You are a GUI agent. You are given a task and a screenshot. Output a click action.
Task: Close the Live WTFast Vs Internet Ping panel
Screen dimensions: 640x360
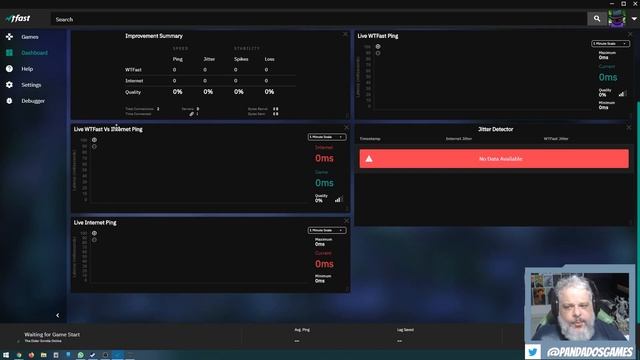pos(346,127)
